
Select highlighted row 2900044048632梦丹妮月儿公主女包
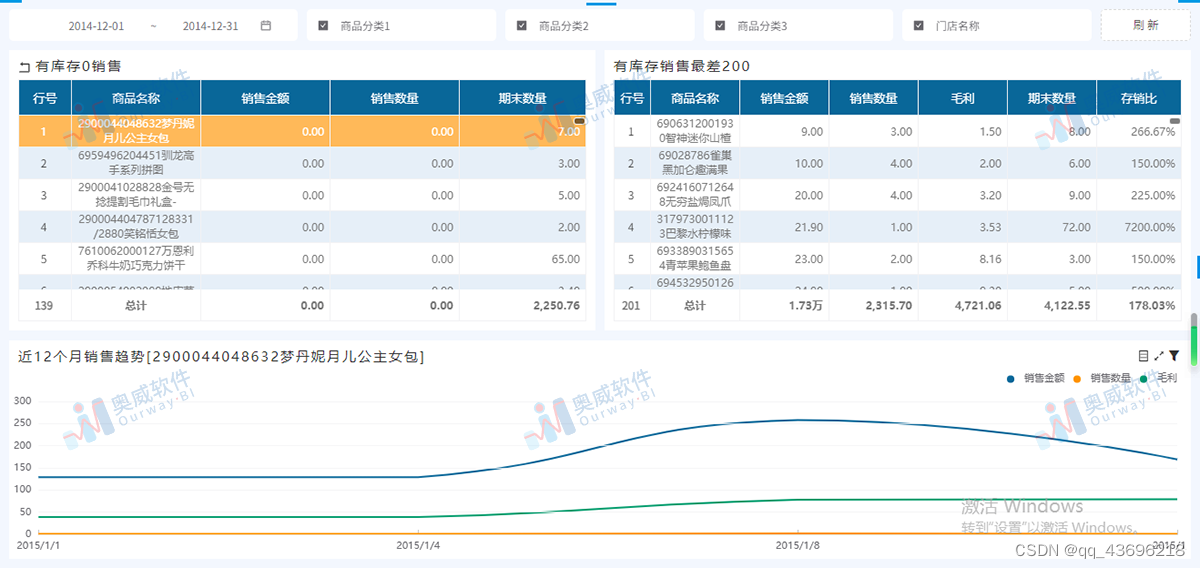coord(303,131)
